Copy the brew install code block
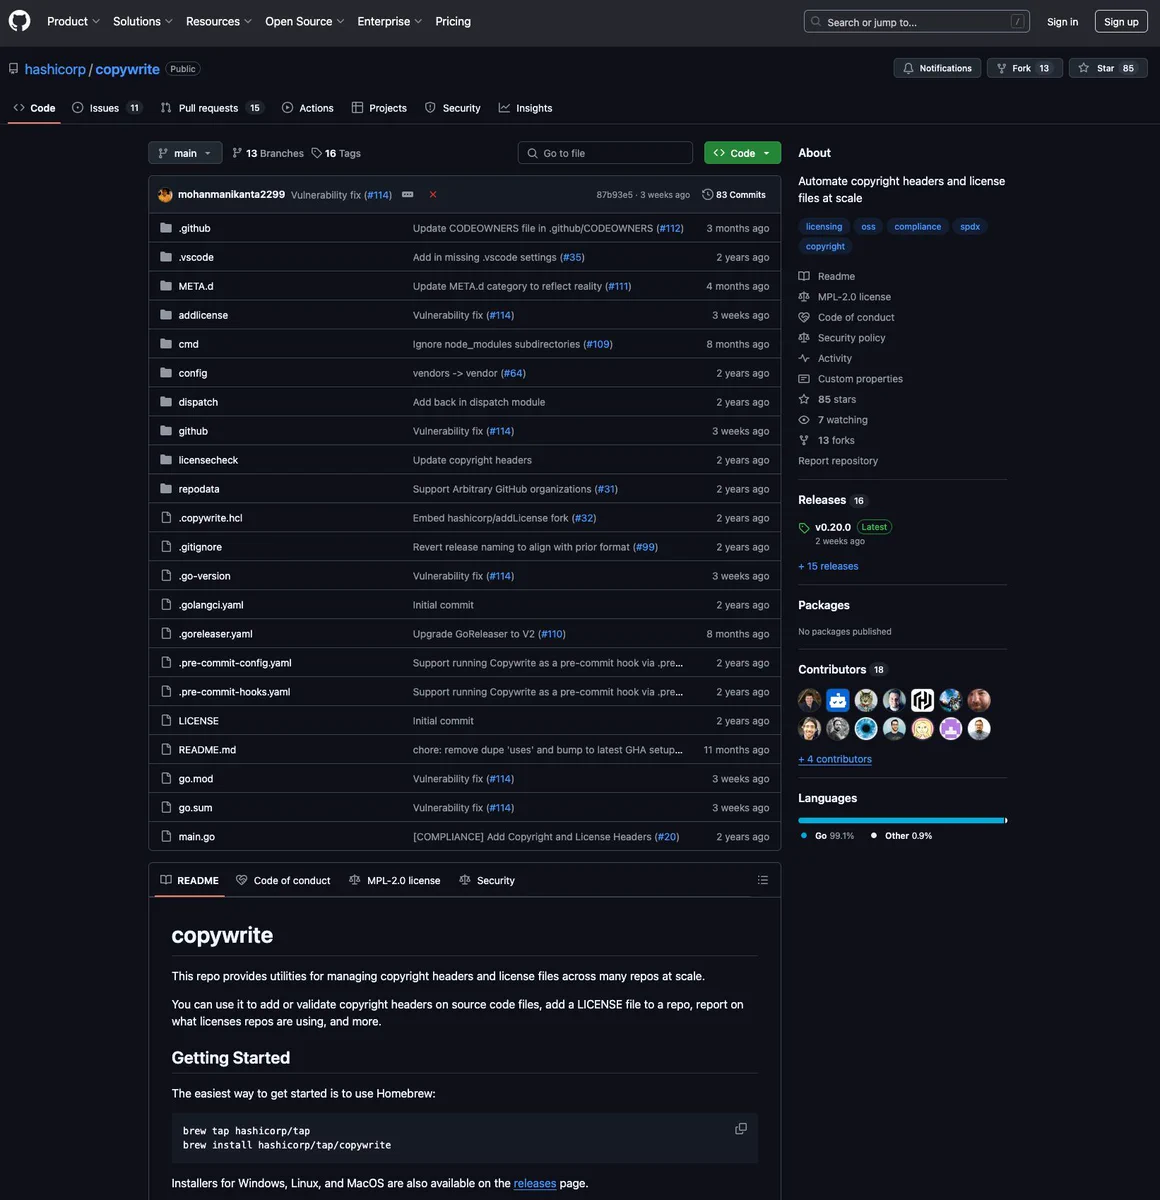This screenshot has width=1160, height=1200. [741, 1129]
